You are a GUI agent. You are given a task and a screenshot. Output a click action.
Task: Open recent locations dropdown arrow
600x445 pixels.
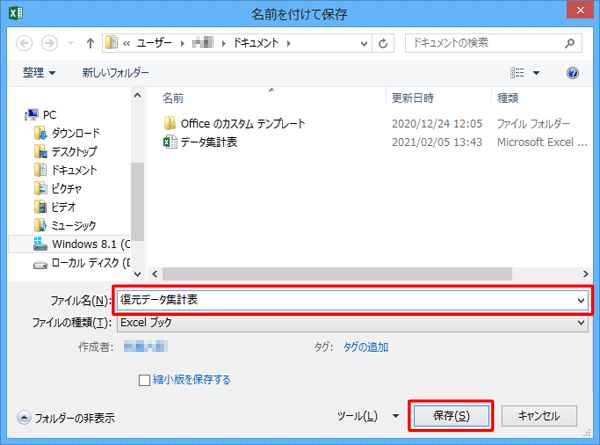(70, 43)
